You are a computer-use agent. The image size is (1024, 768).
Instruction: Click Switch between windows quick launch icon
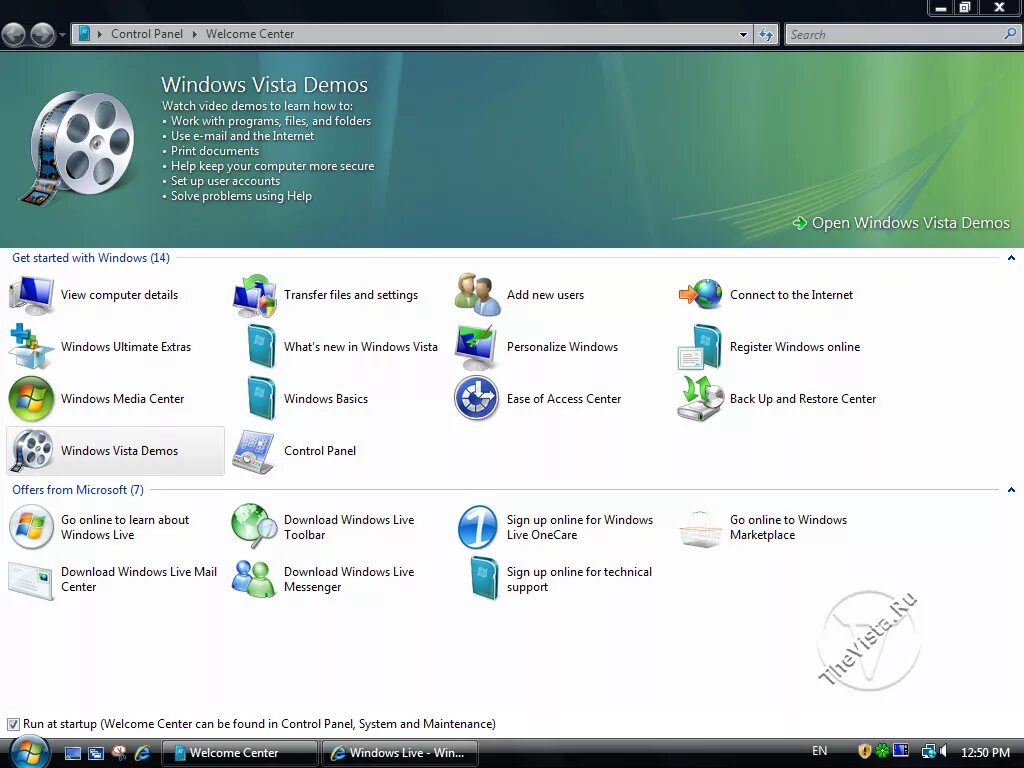[x=96, y=753]
